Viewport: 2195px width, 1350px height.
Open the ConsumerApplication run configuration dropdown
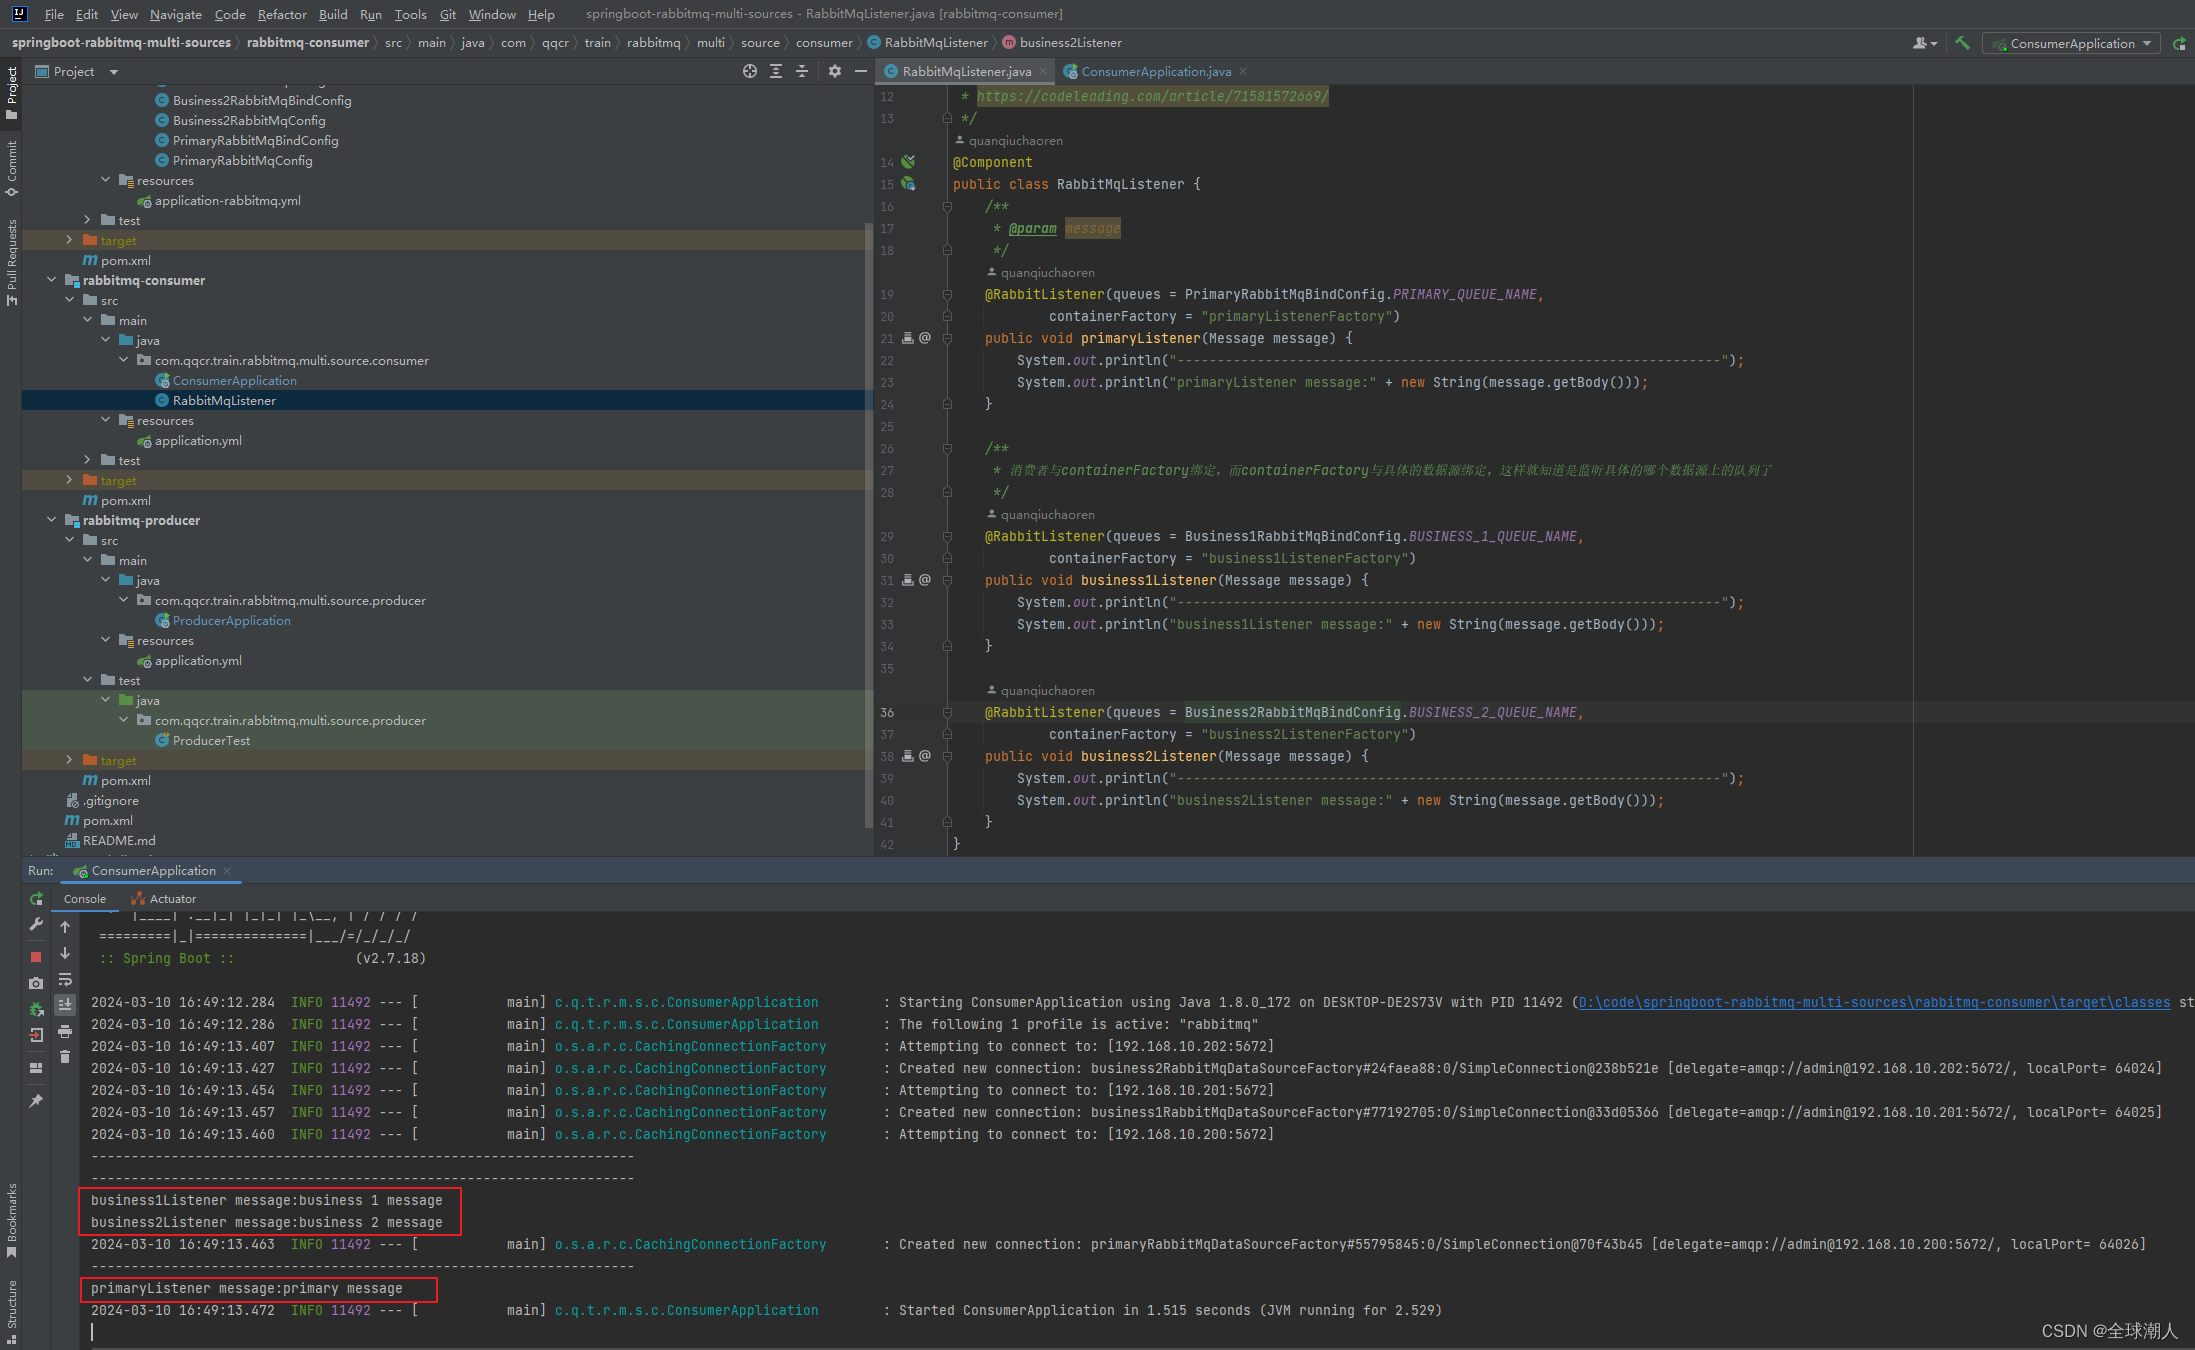click(x=2071, y=43)
